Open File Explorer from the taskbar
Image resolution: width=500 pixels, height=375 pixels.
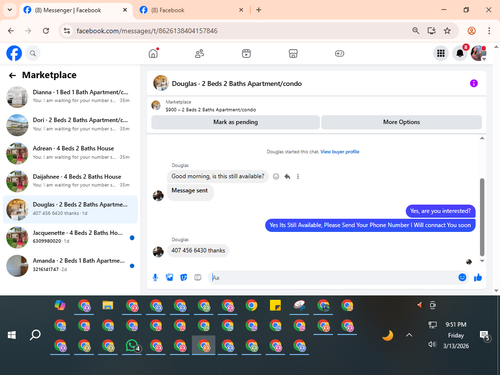[108, 305]
